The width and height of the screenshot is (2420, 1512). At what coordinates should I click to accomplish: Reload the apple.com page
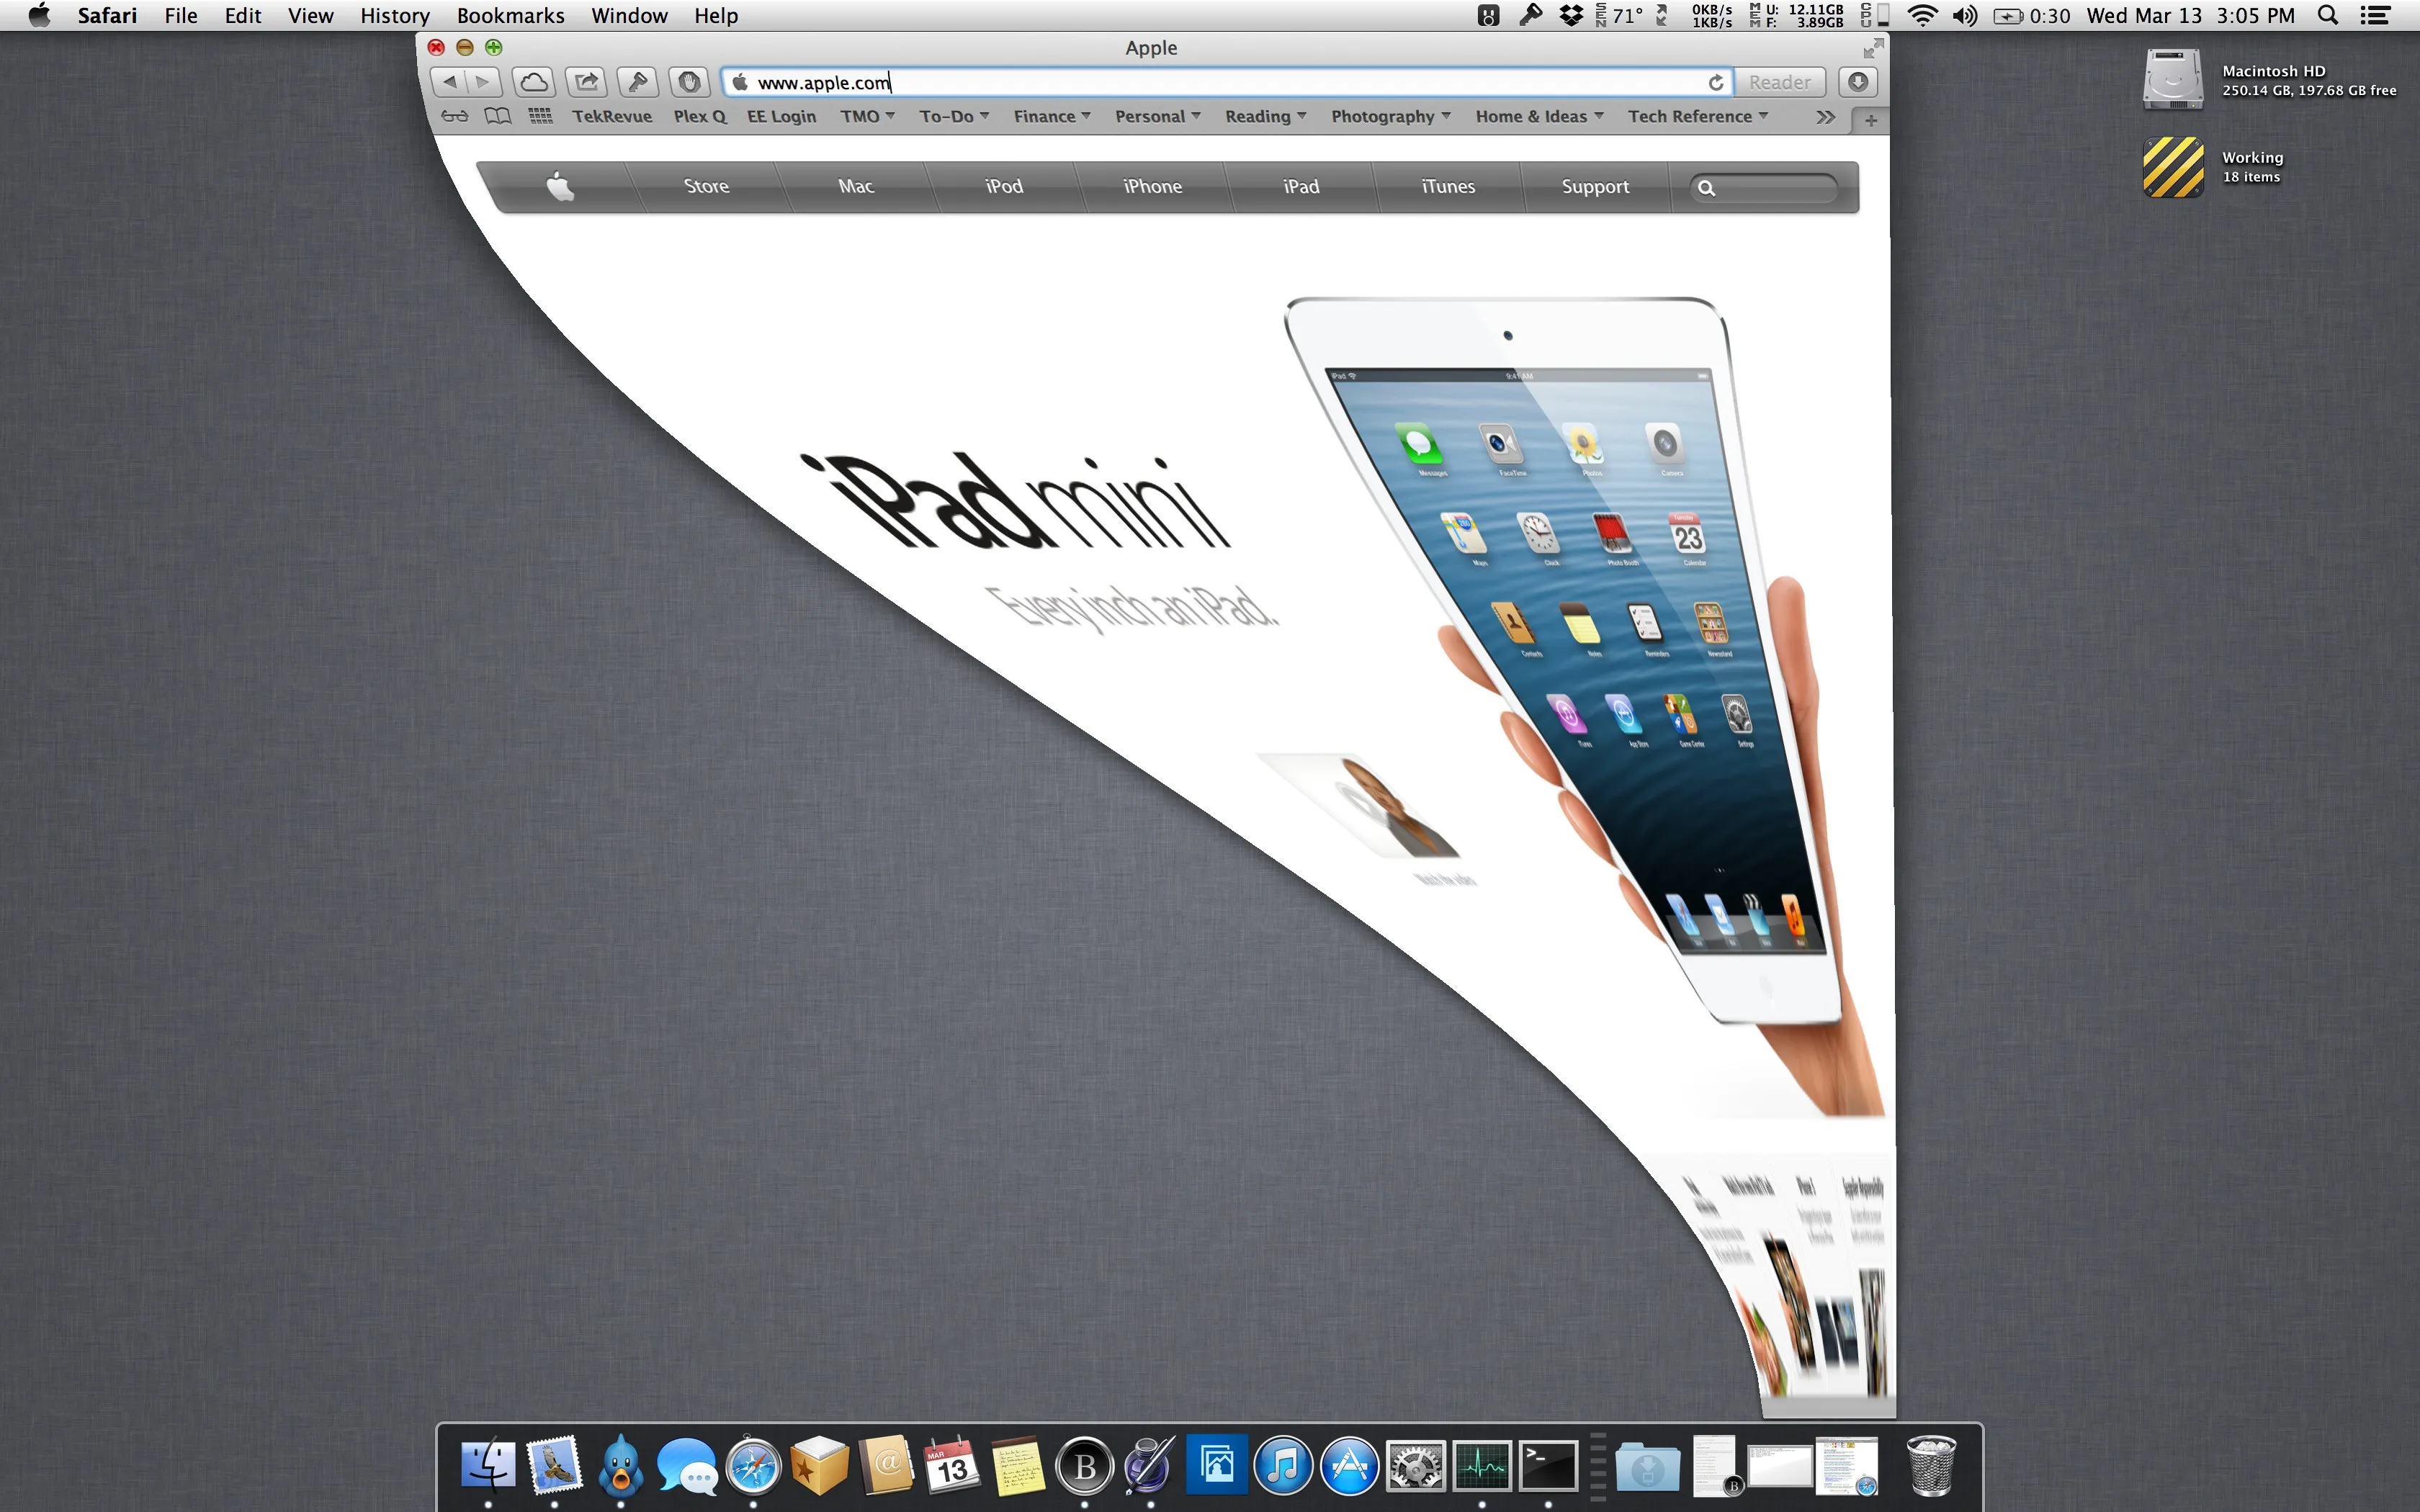1716,82
